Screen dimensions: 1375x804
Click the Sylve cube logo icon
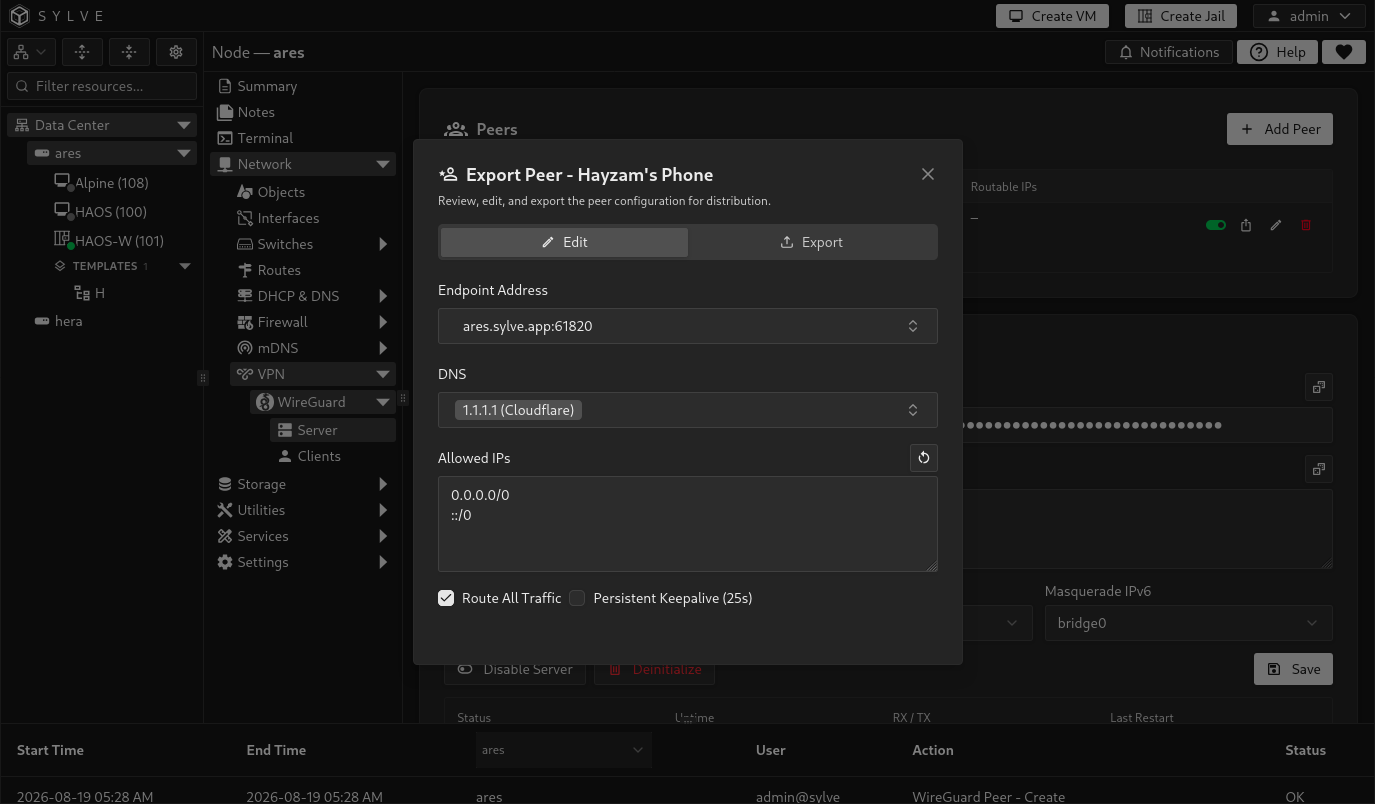20,16
